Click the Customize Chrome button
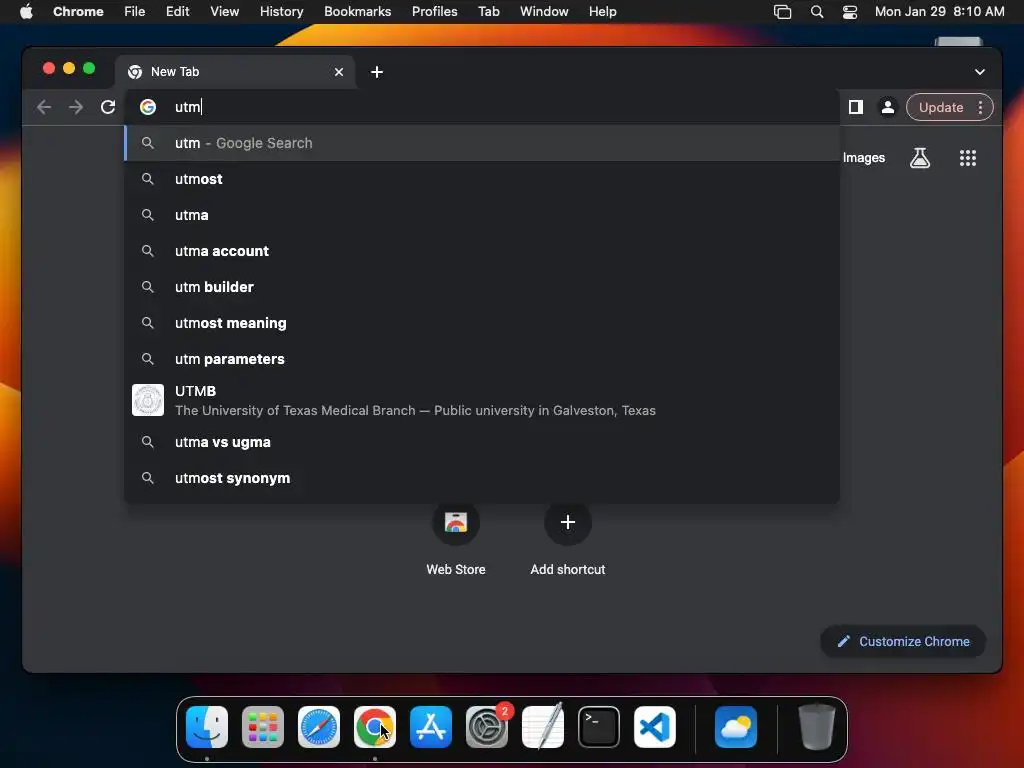This screenshot has width=1024, height=768. click(x=903, y=641)
